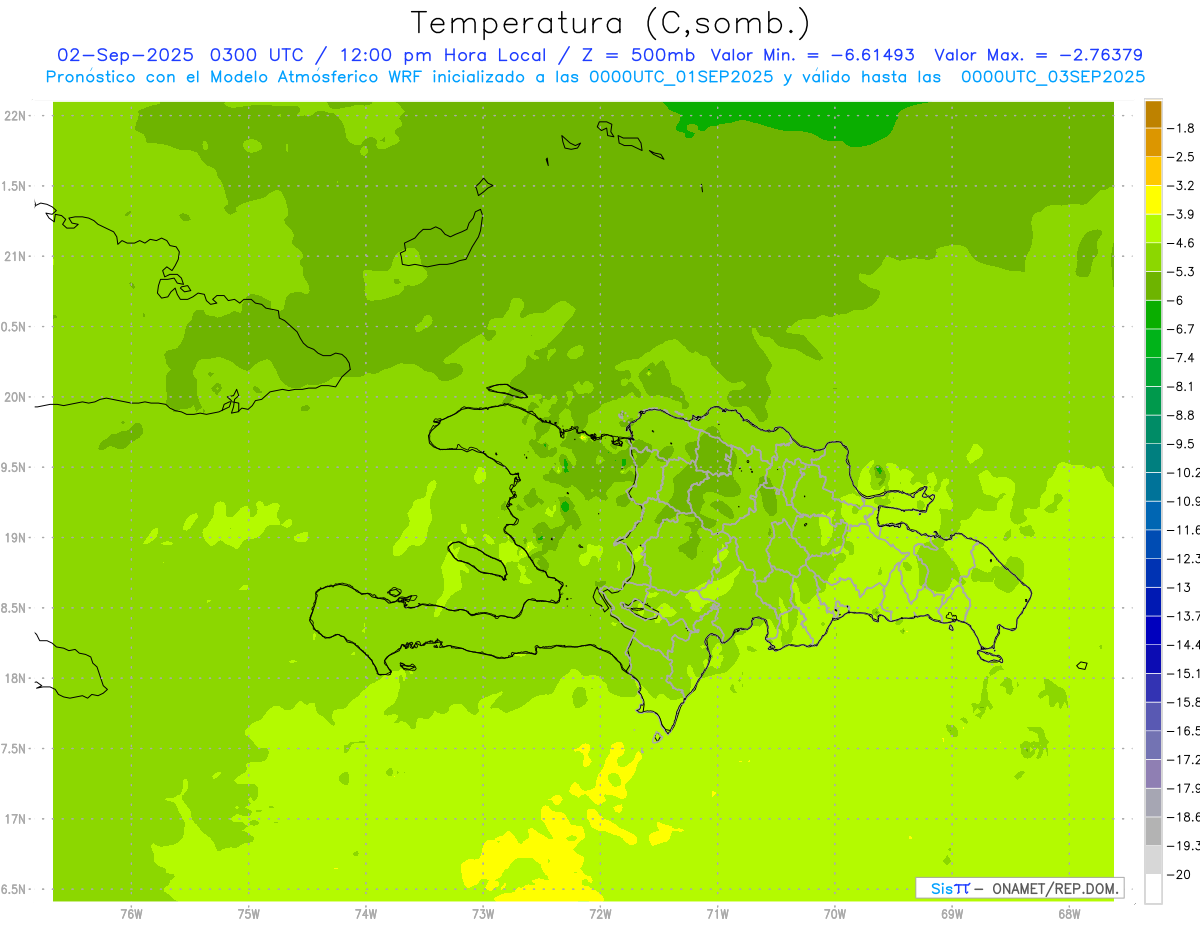Viewport: 1200px width, 927px height.
Task: Click the '74W' longitude axis label
Action: pos(365,914)
